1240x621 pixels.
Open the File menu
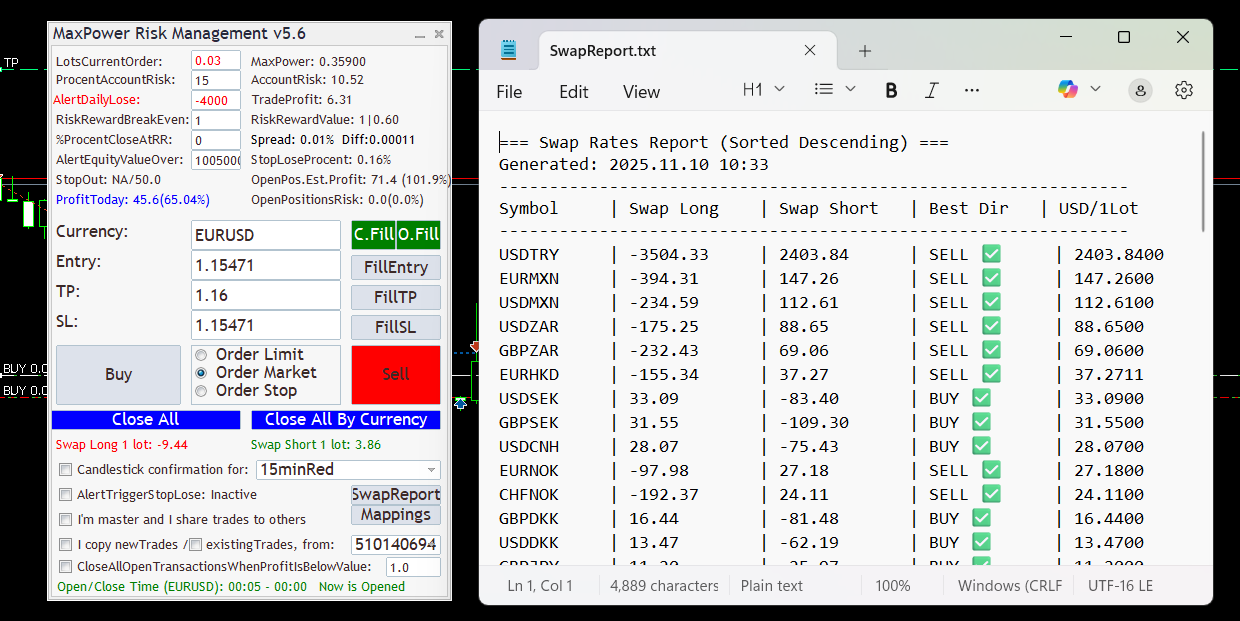tap(509, 92)
